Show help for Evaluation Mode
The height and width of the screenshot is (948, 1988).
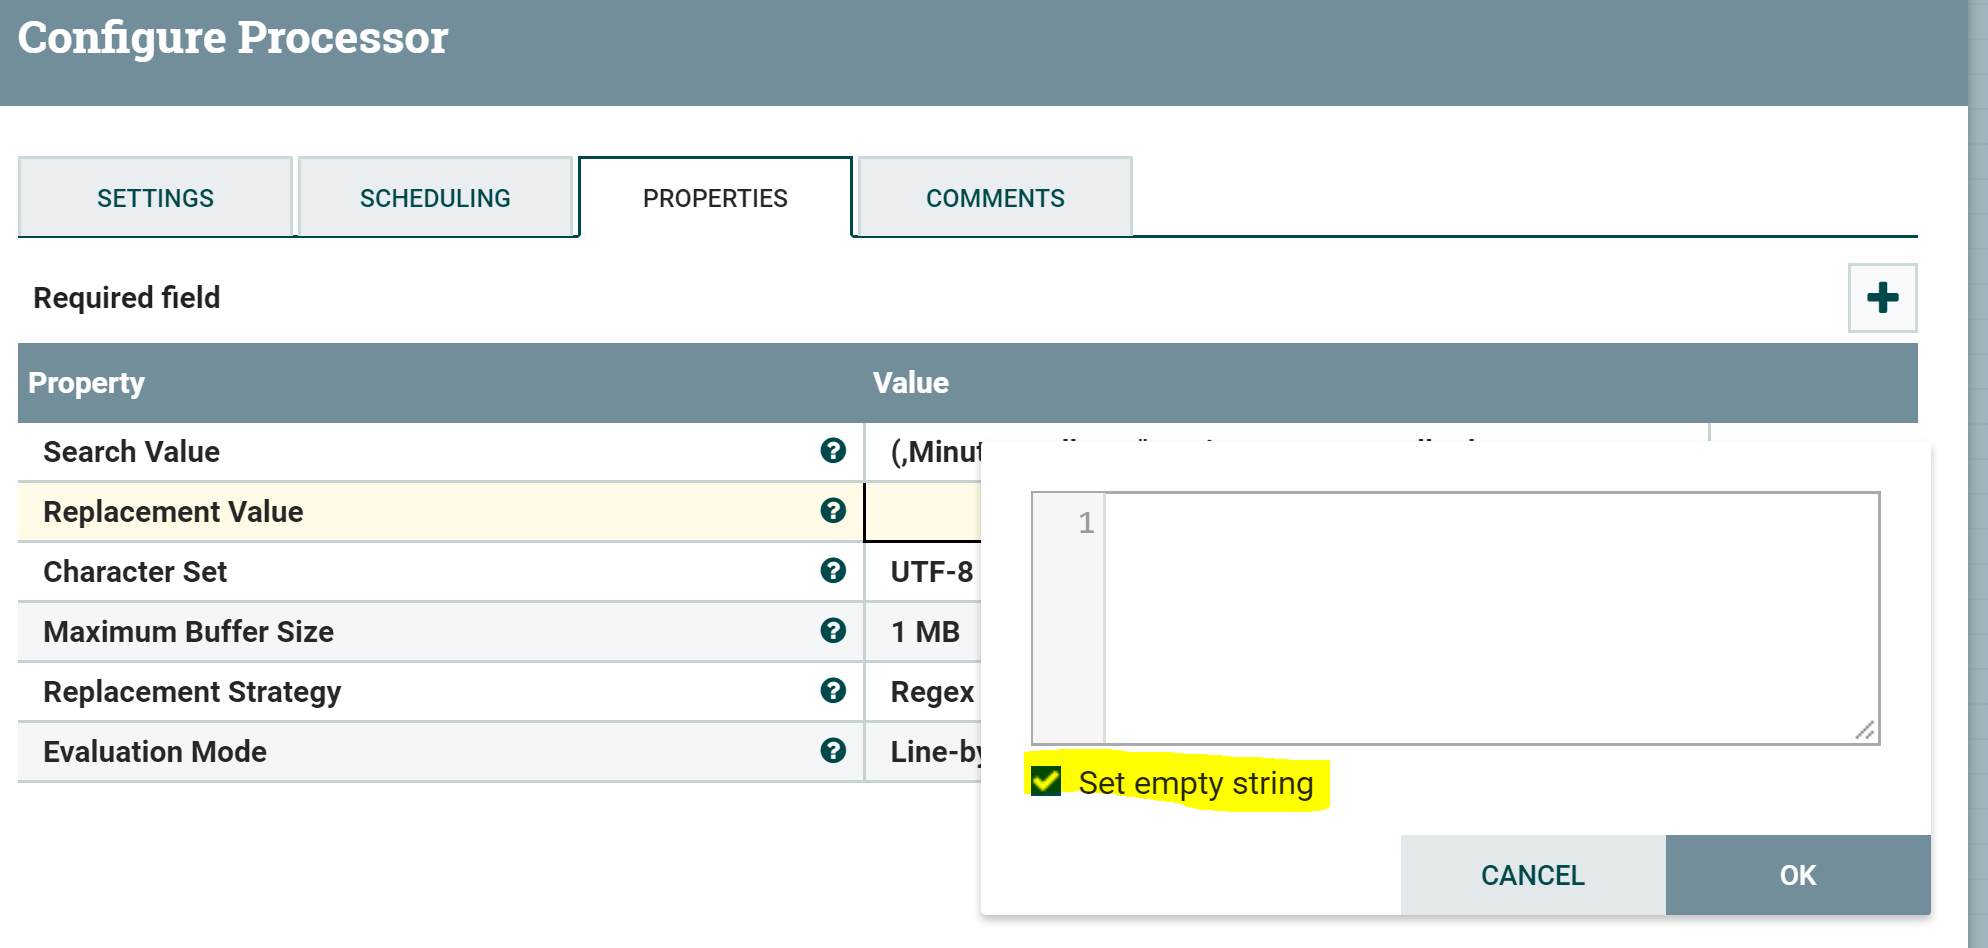point(833,751)
